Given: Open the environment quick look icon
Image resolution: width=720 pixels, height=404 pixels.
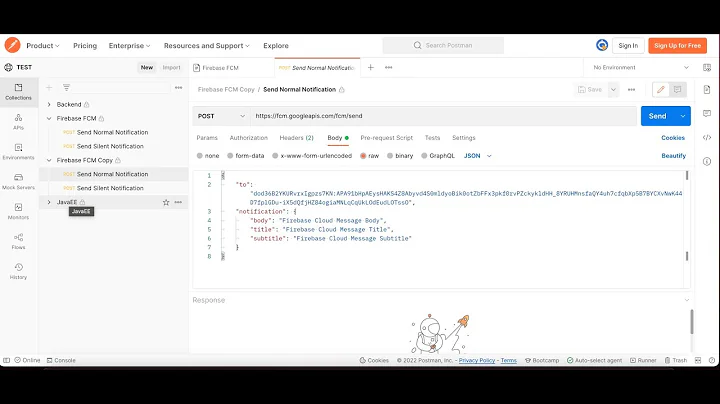Looking at the screenshot, I should click(707, 67).
